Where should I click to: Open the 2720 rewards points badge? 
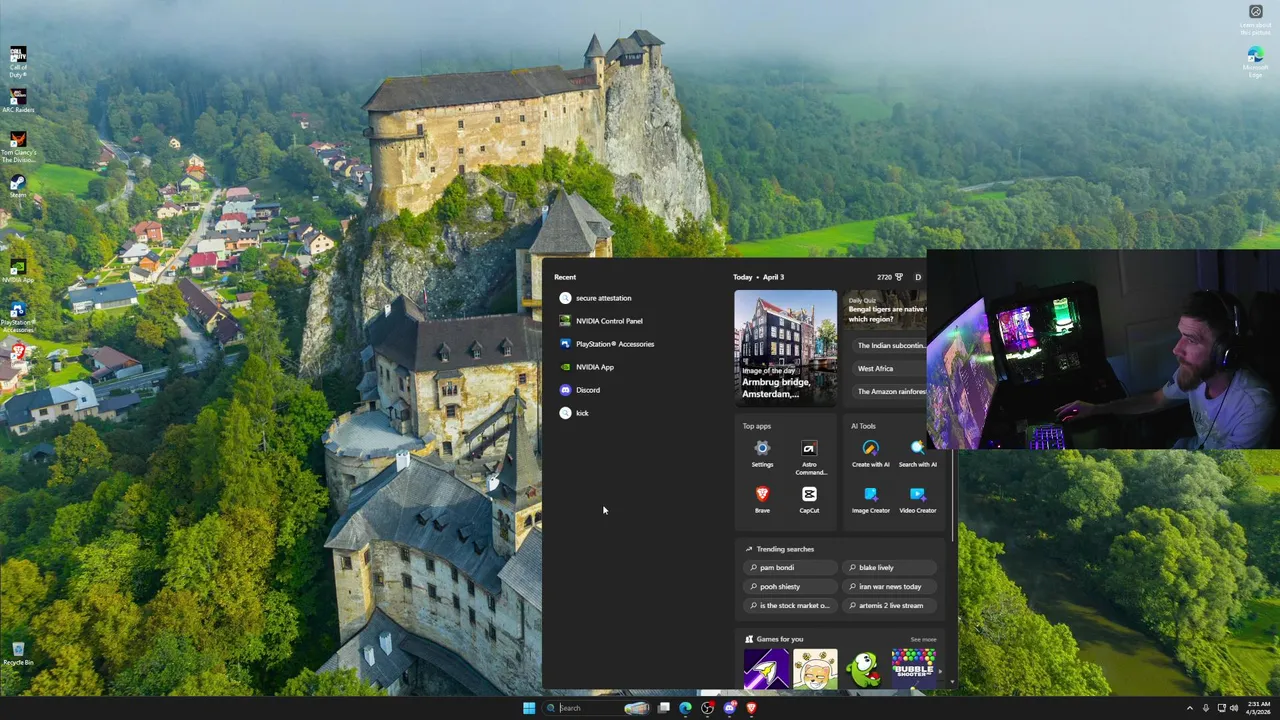(x=889, y=277)
